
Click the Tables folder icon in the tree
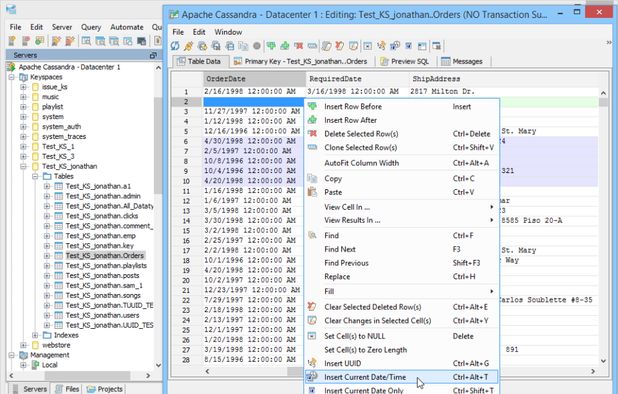point(47,176)
